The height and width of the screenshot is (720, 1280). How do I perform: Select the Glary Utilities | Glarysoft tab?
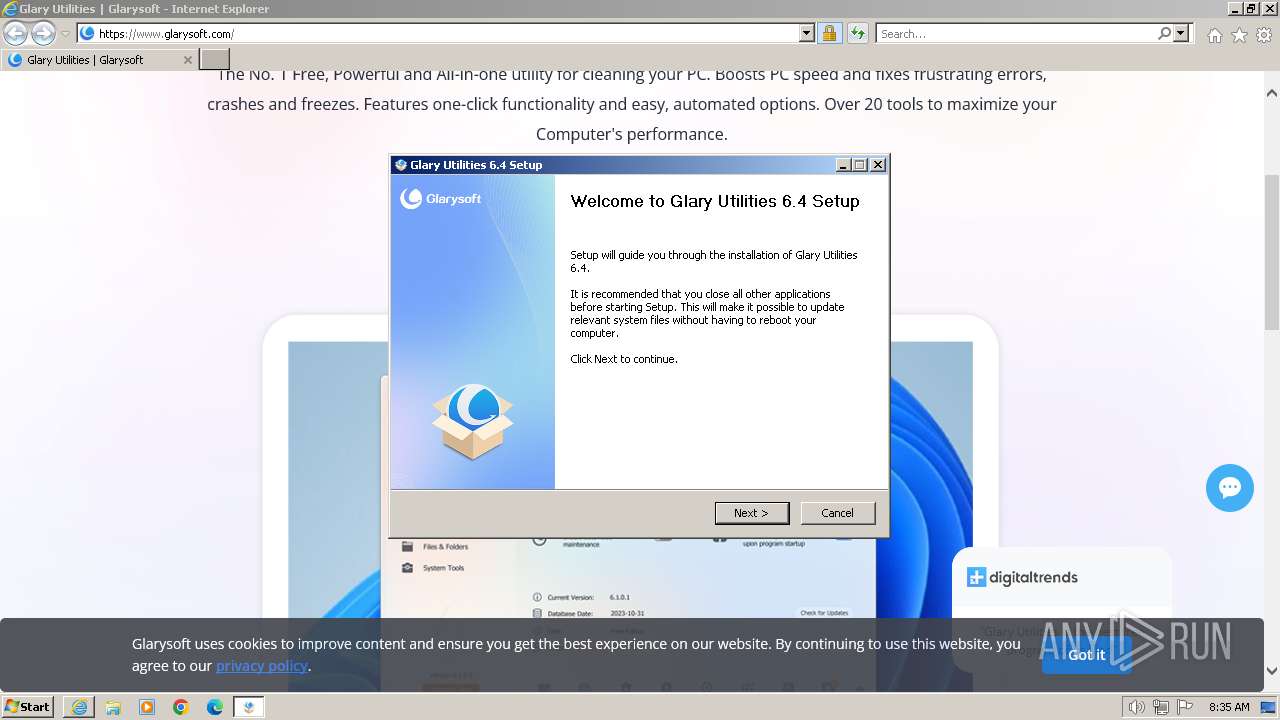pyautogui.click(x=100, y=60)
